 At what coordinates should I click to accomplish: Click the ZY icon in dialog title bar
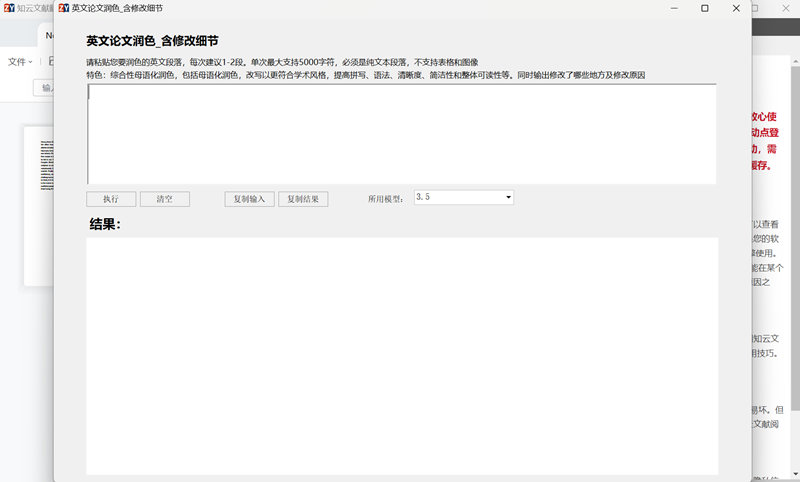coord(64,8)
